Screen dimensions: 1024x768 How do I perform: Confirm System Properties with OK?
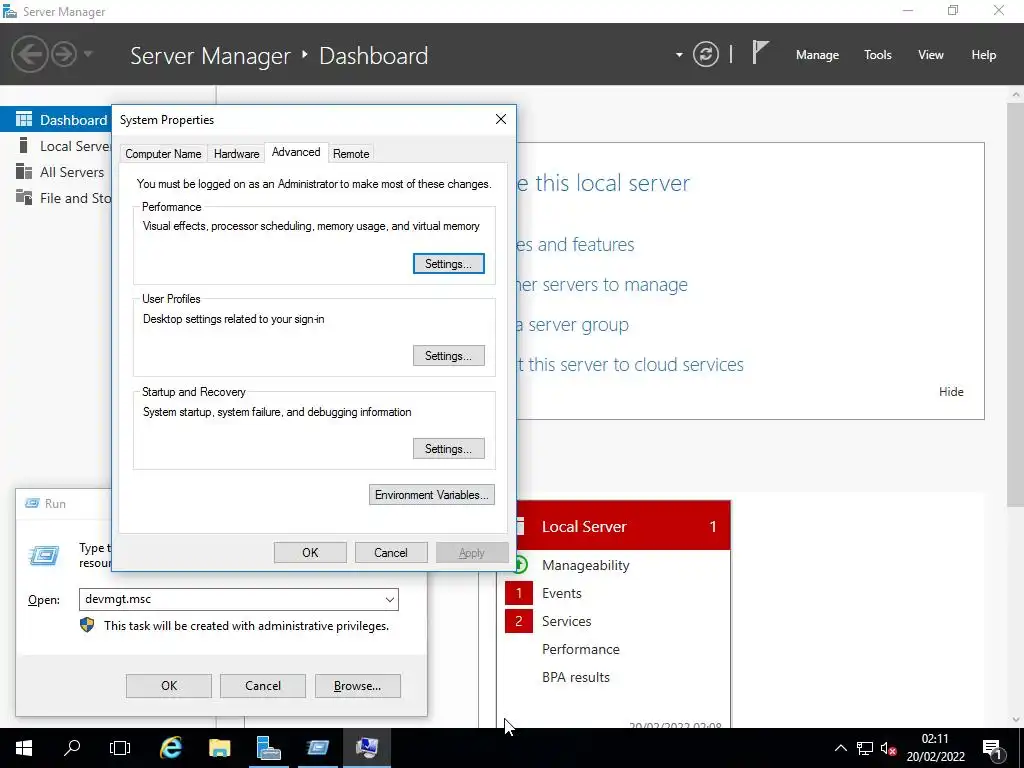310,552
